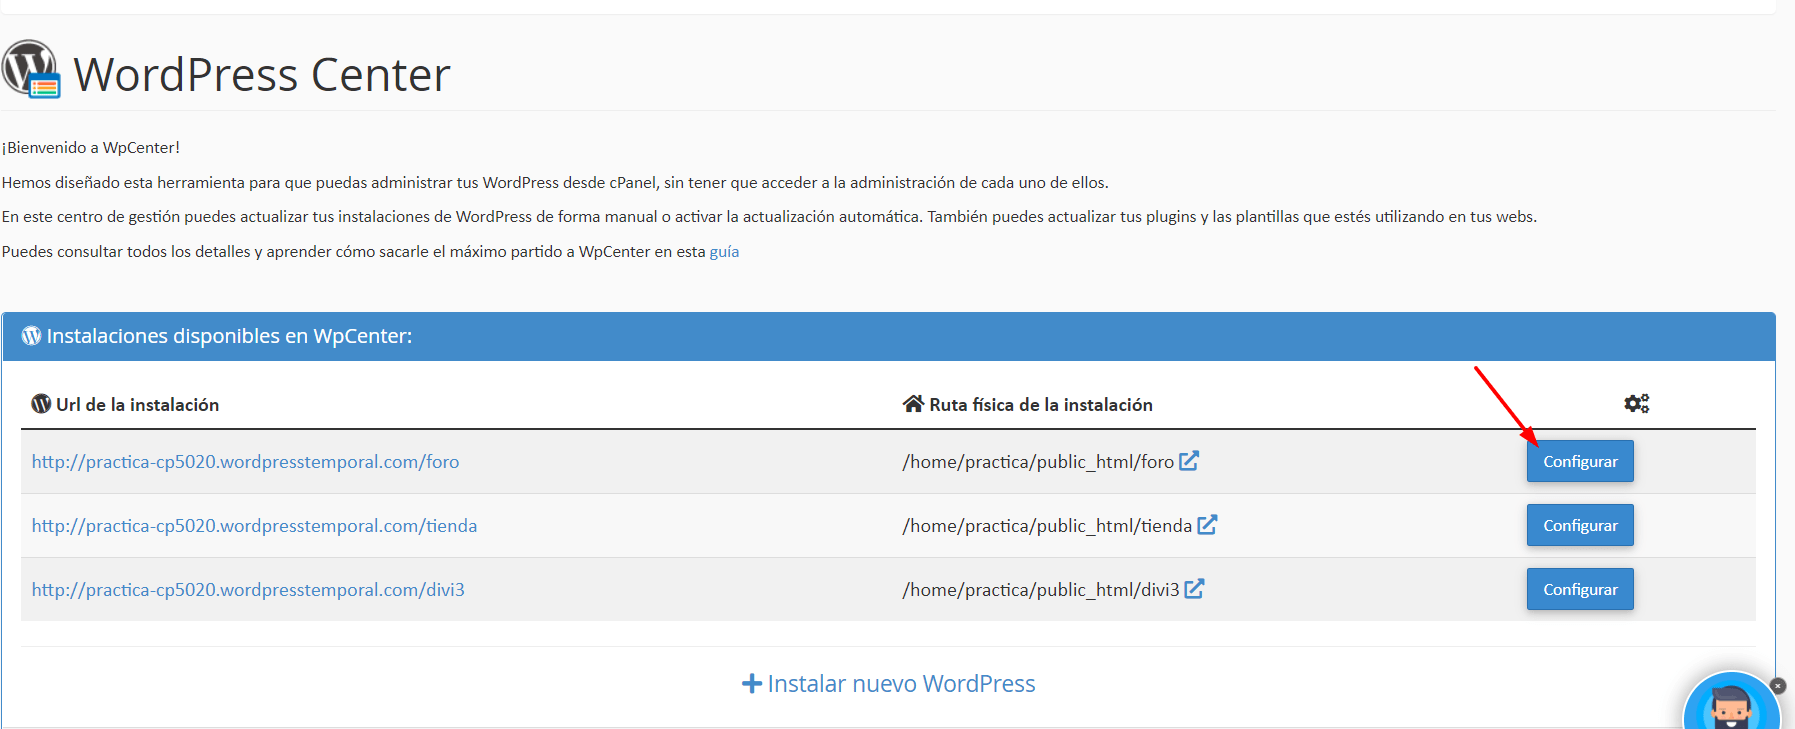The width and height of the screenshot is (1795, 729).
Task: Click WordPress icon in blue panel header
Action: [x=32, y=336]
